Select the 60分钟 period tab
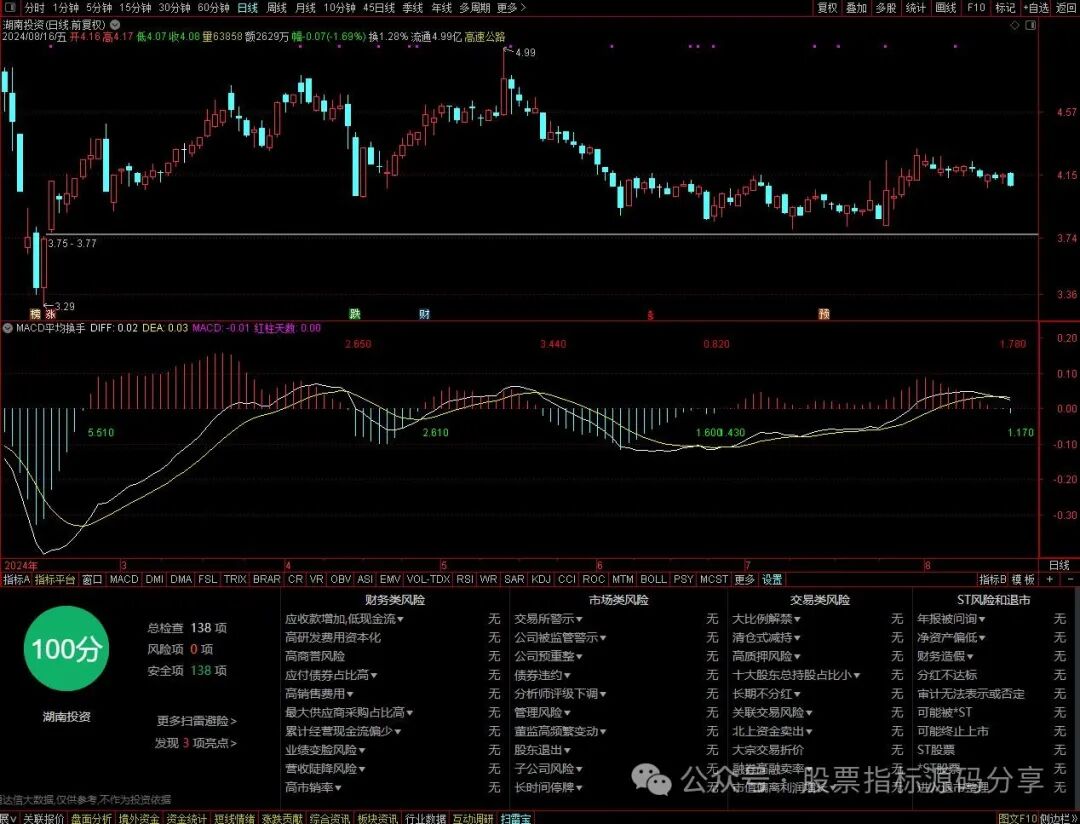The width and height of the screenshot is (1080, 824). pos(213,8)
